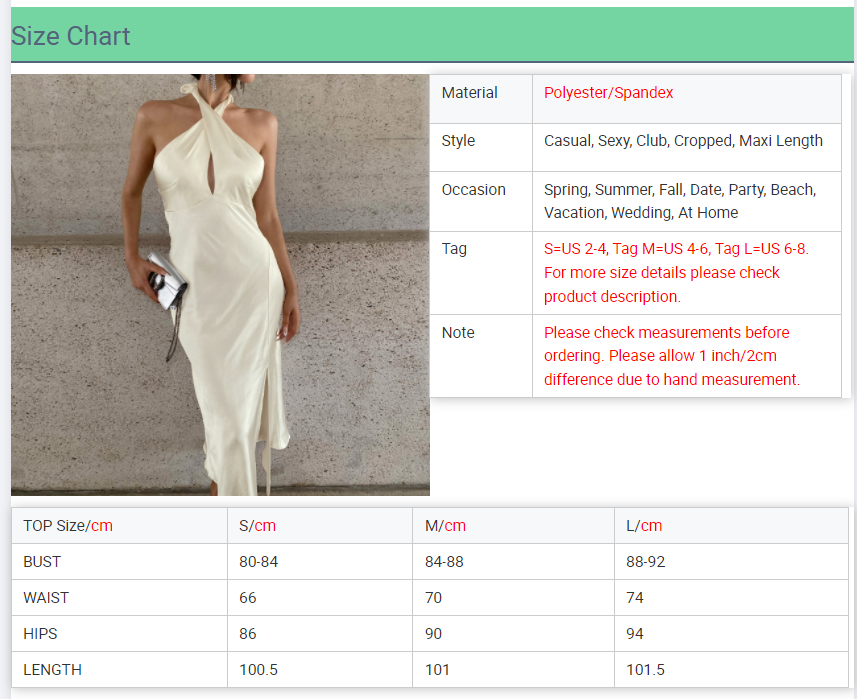Select the HIPS value 94 for large

tap(635, 634)
